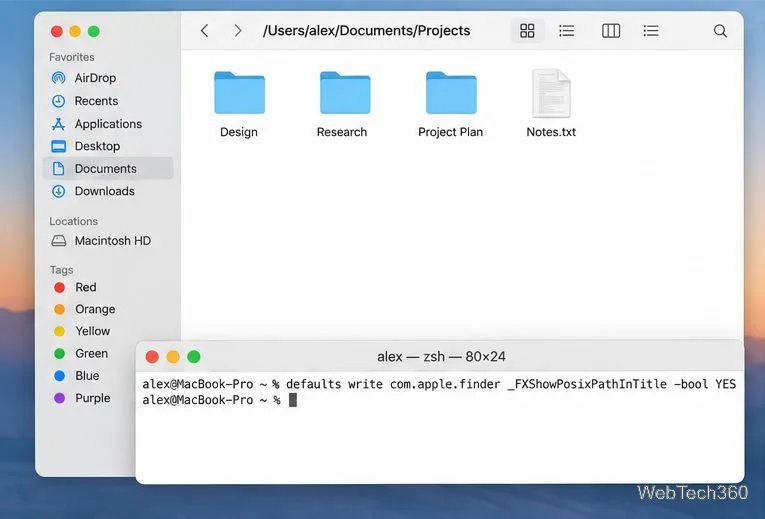This screenshot has height=519, width=765.
Task: Click the defaults write command line in Terminal
Action: tap(439, 384)
